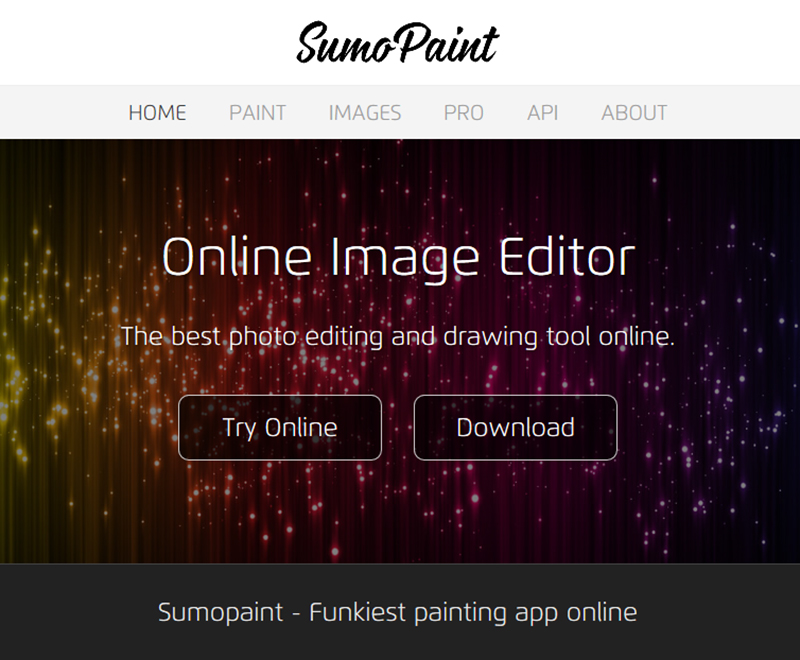The height and width of the screenshot is (660, 800).
Task: Open the PAINT menu item
Action: [x=257, y=113]
